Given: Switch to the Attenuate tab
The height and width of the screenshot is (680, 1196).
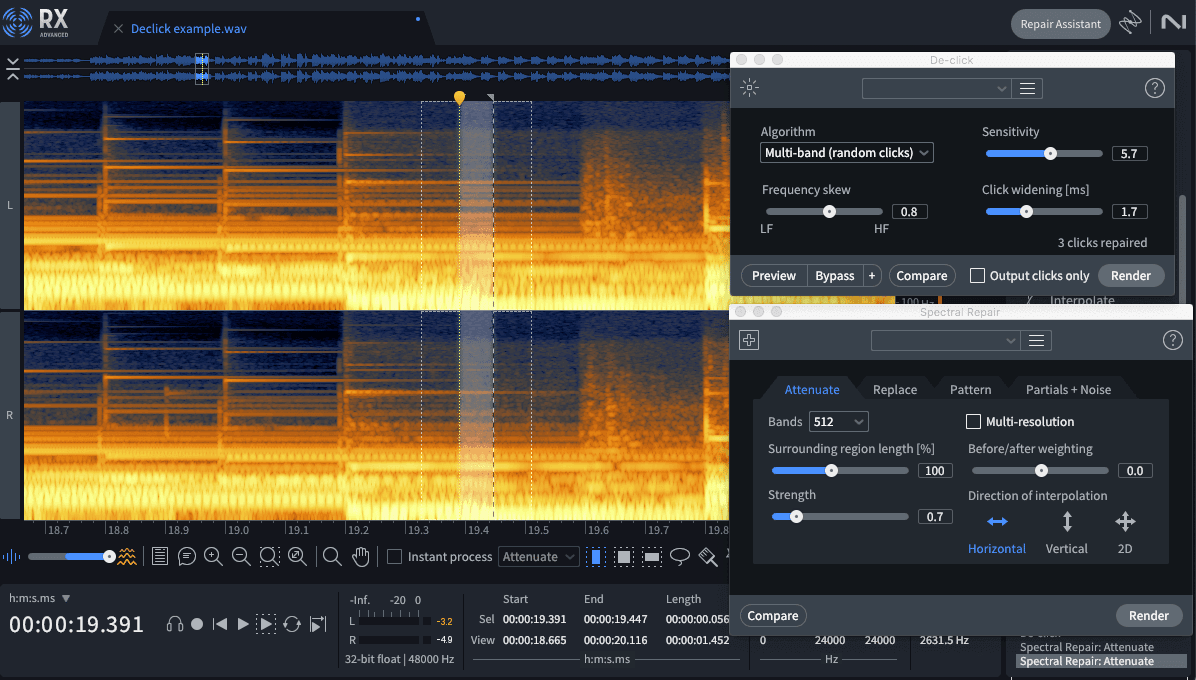Looking at the screenshot, I should click(812, 389).
